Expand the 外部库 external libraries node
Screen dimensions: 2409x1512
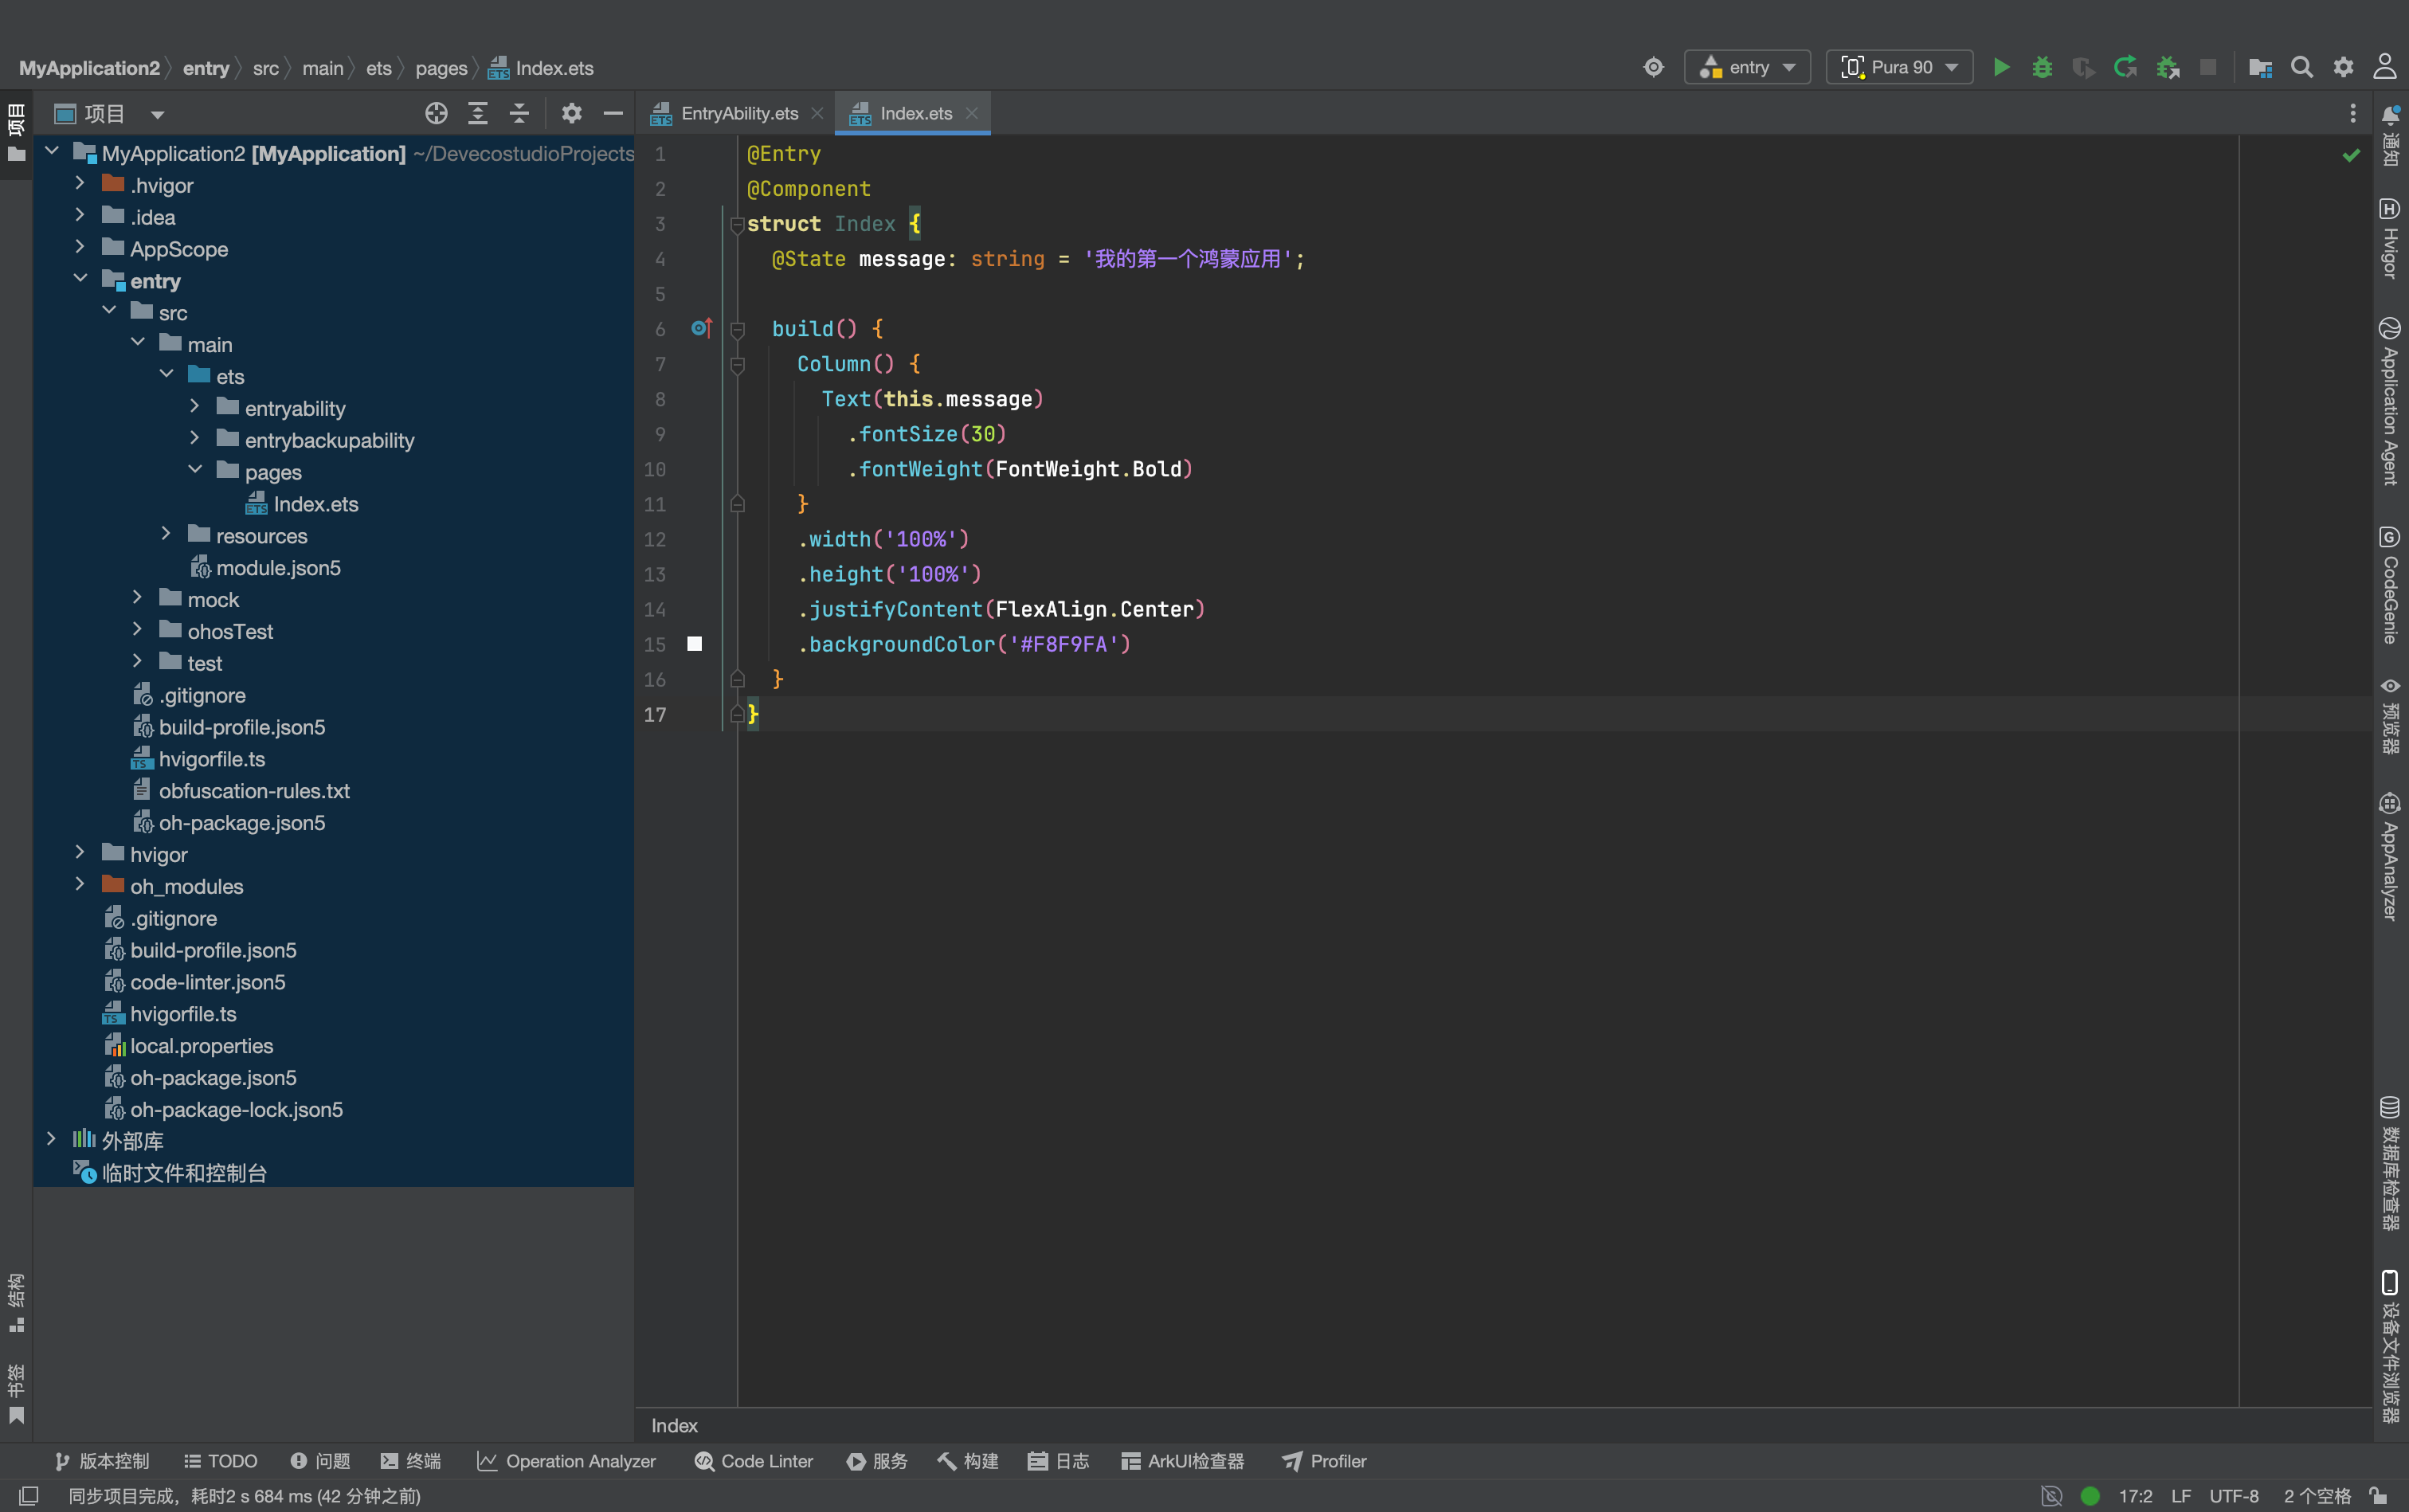tap(51, 1140)
